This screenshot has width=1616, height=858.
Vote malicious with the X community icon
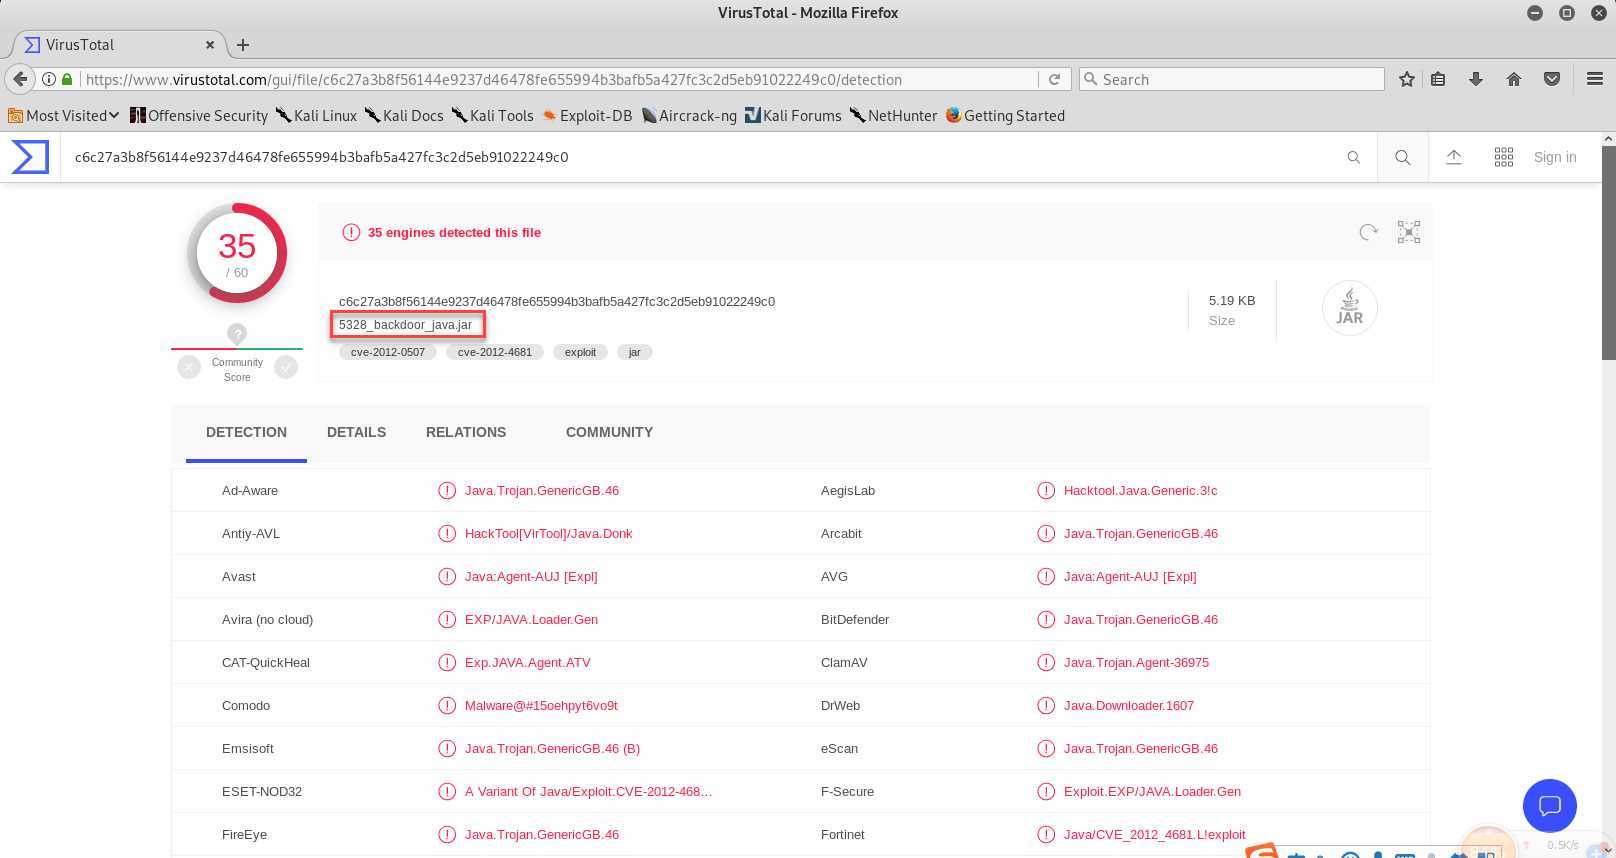point(189,367)
